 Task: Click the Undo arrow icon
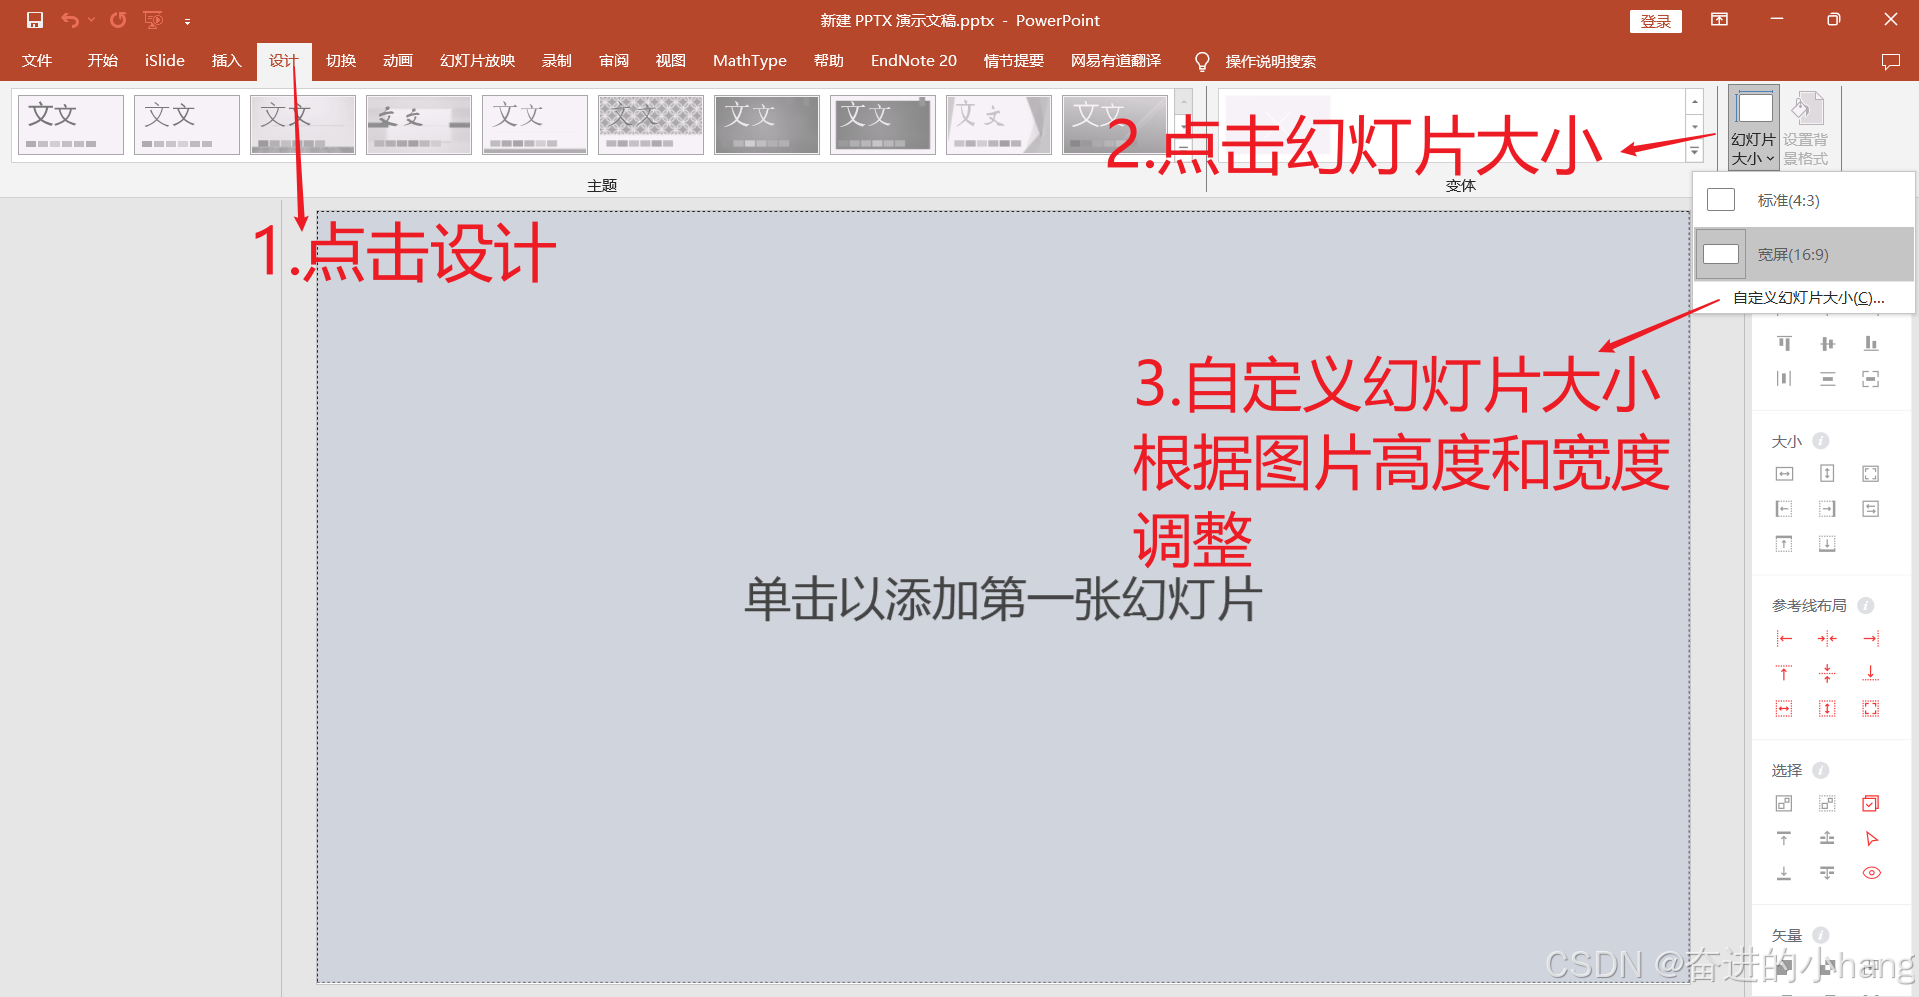coord(70,20)
